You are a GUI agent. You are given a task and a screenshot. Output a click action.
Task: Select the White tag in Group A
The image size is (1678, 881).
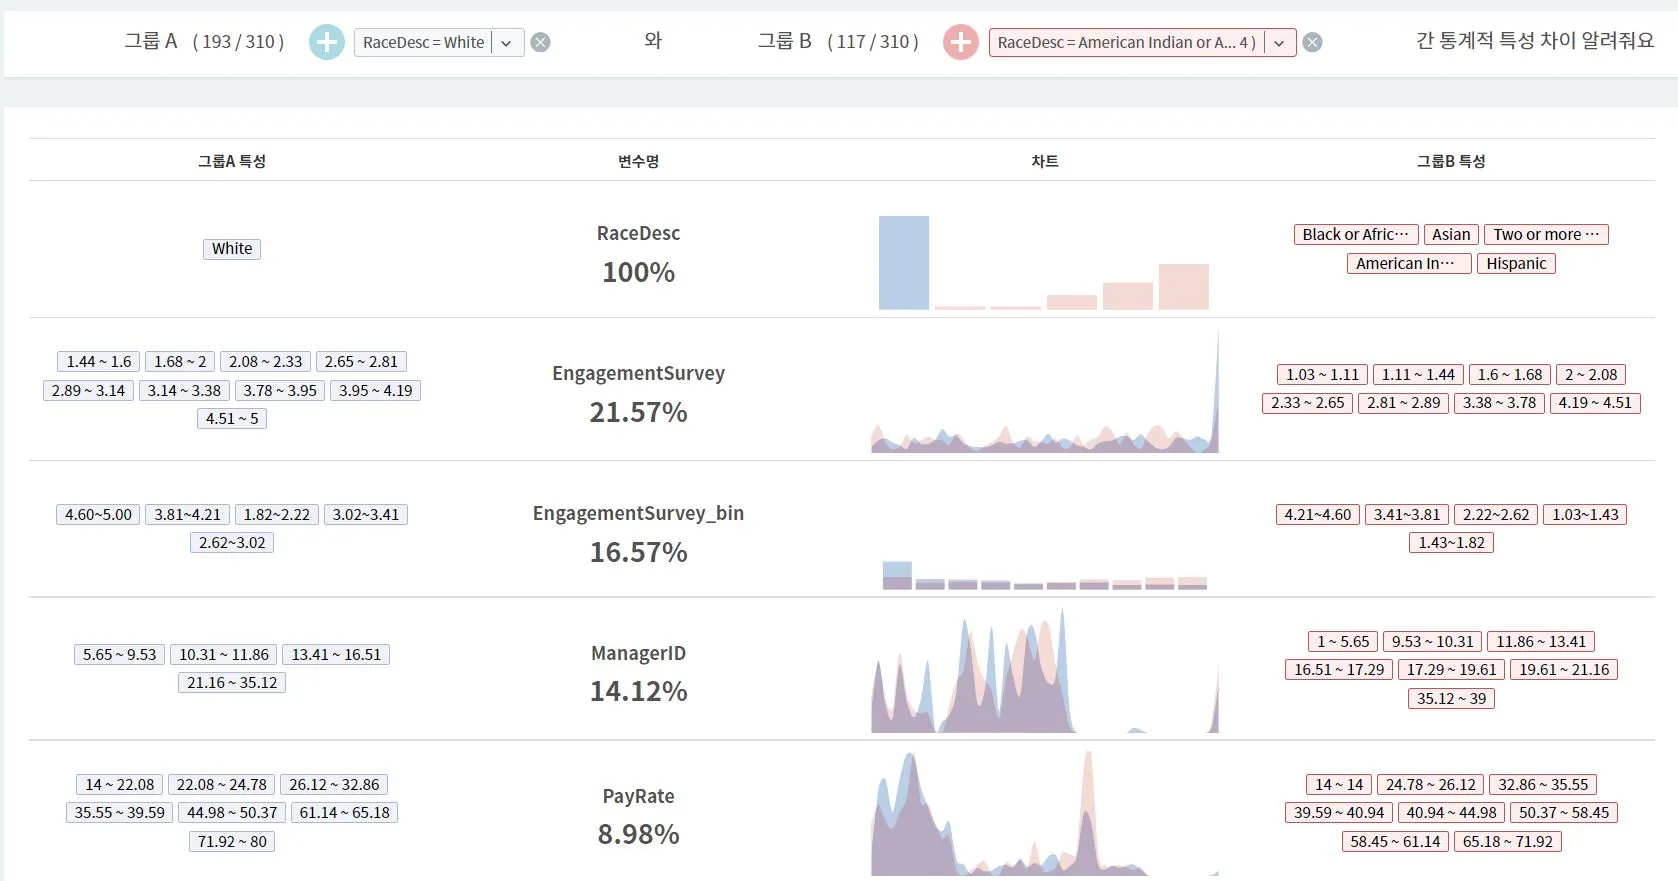232,249
